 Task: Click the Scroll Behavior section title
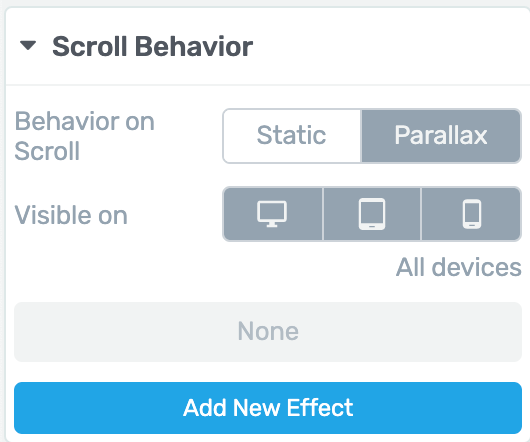(152, 46)
